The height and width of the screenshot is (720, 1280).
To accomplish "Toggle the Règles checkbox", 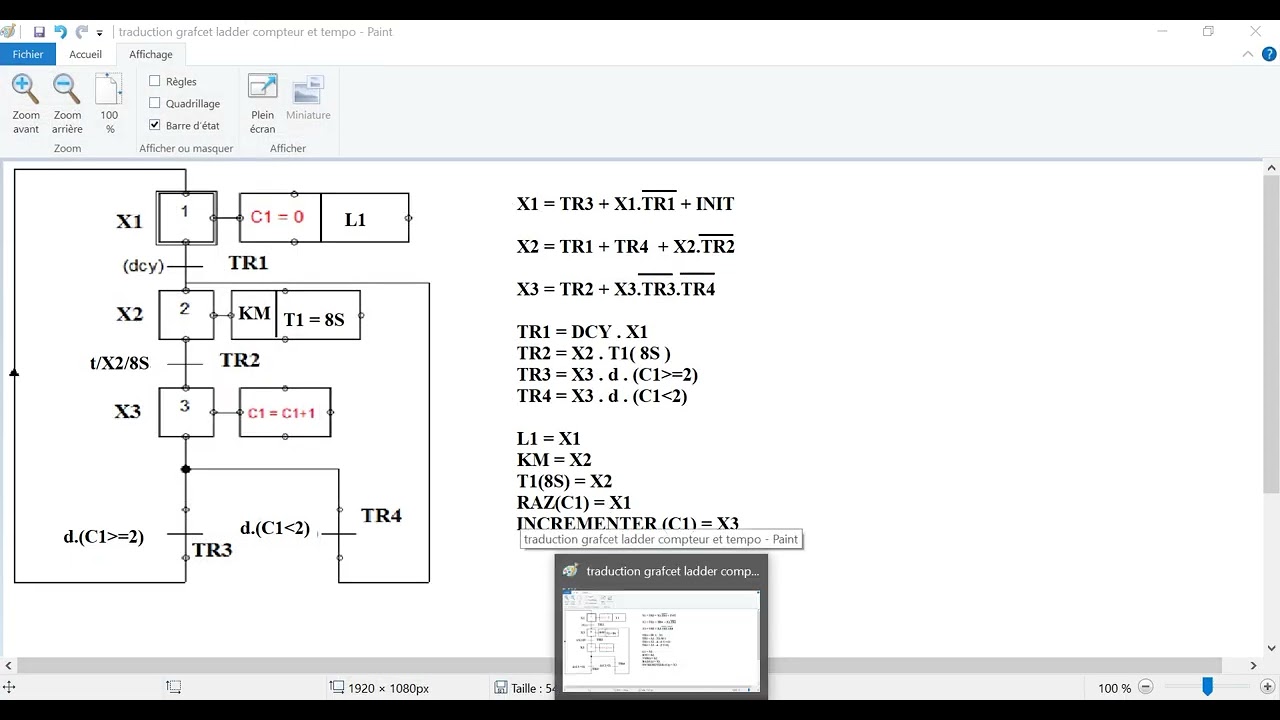I will 155,81.
